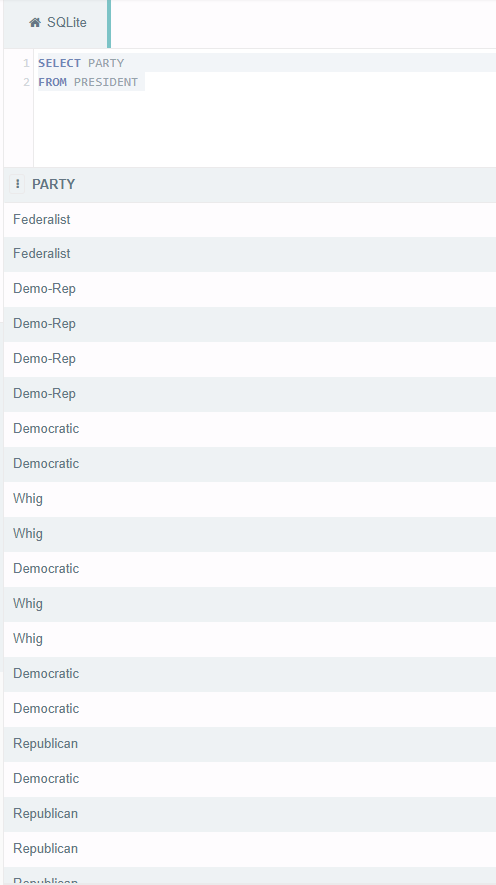Select Republican row between two Democratic rows
The image size is (496, 885).
[x=250, y=744]
